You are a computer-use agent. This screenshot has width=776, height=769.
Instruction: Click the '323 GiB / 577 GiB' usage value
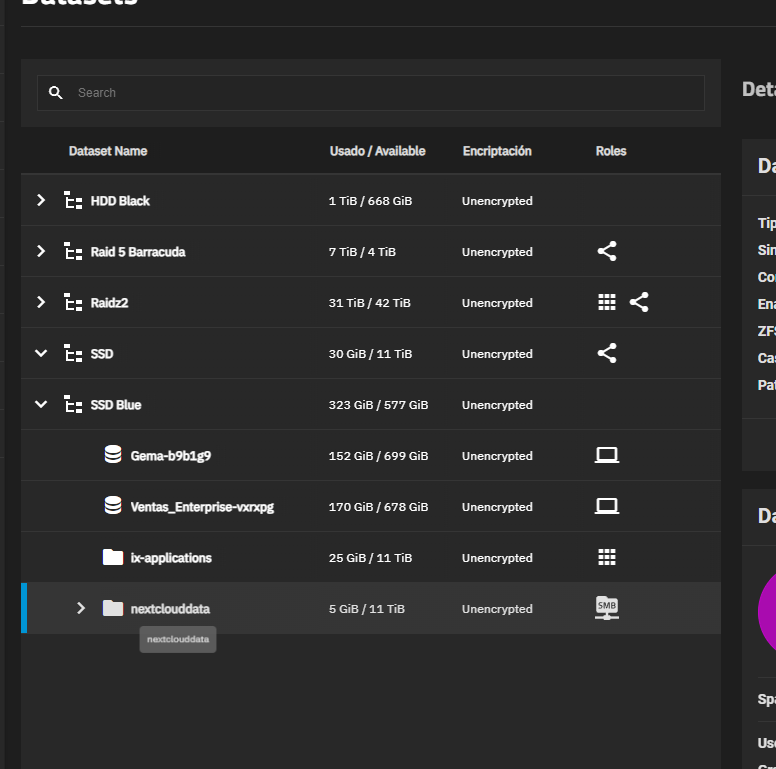tap(379, 405)
